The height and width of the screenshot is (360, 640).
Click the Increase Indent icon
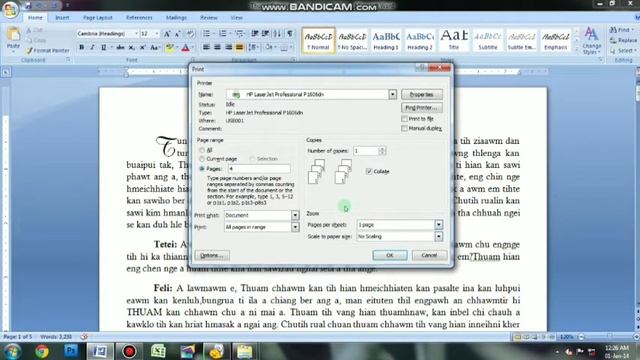(x=265, y=34)
